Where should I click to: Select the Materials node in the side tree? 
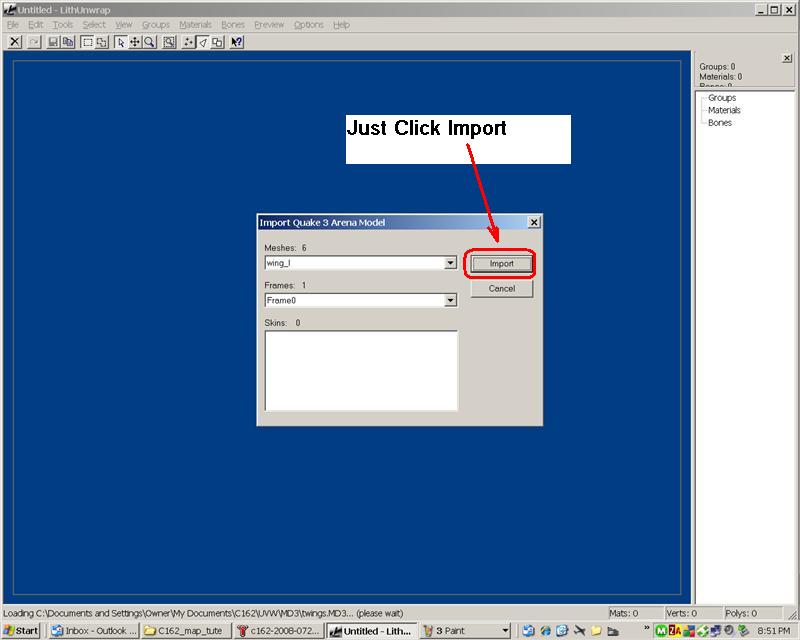click(x=724, y=110)
